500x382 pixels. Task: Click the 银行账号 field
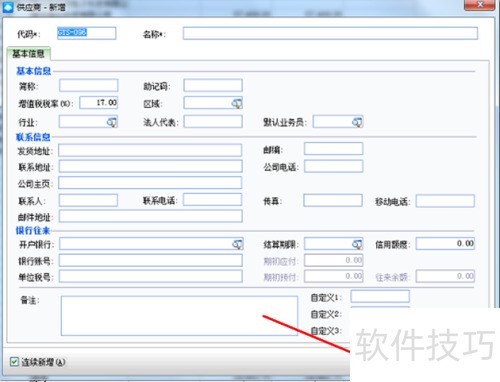(x=151, y=260)
